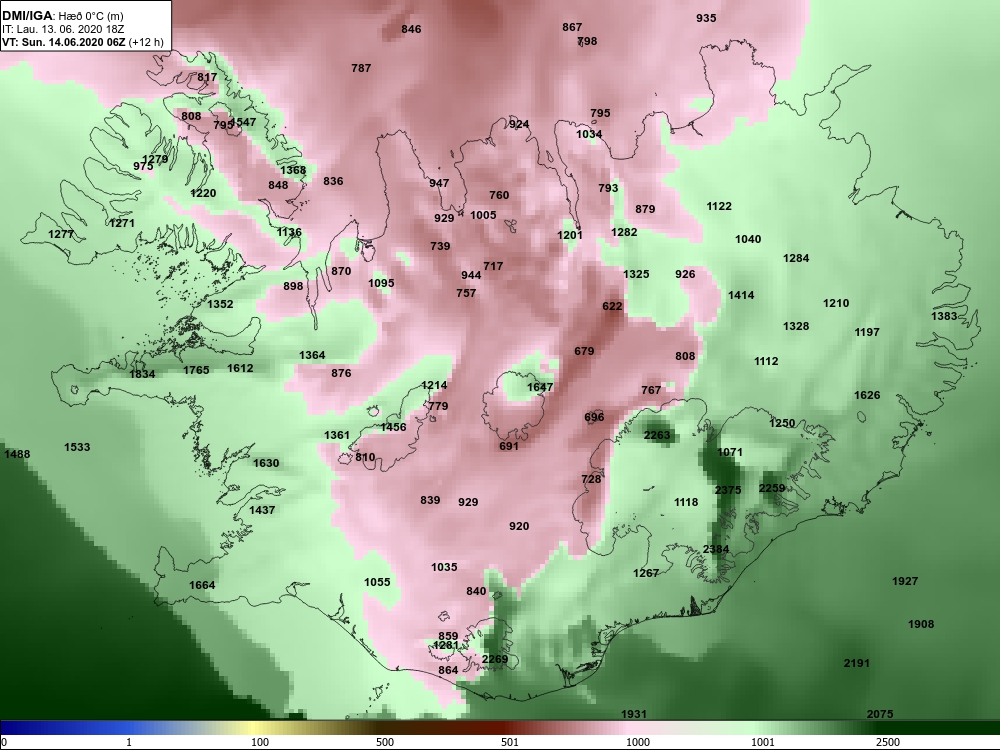Click the map value 1055

(377, 582)
